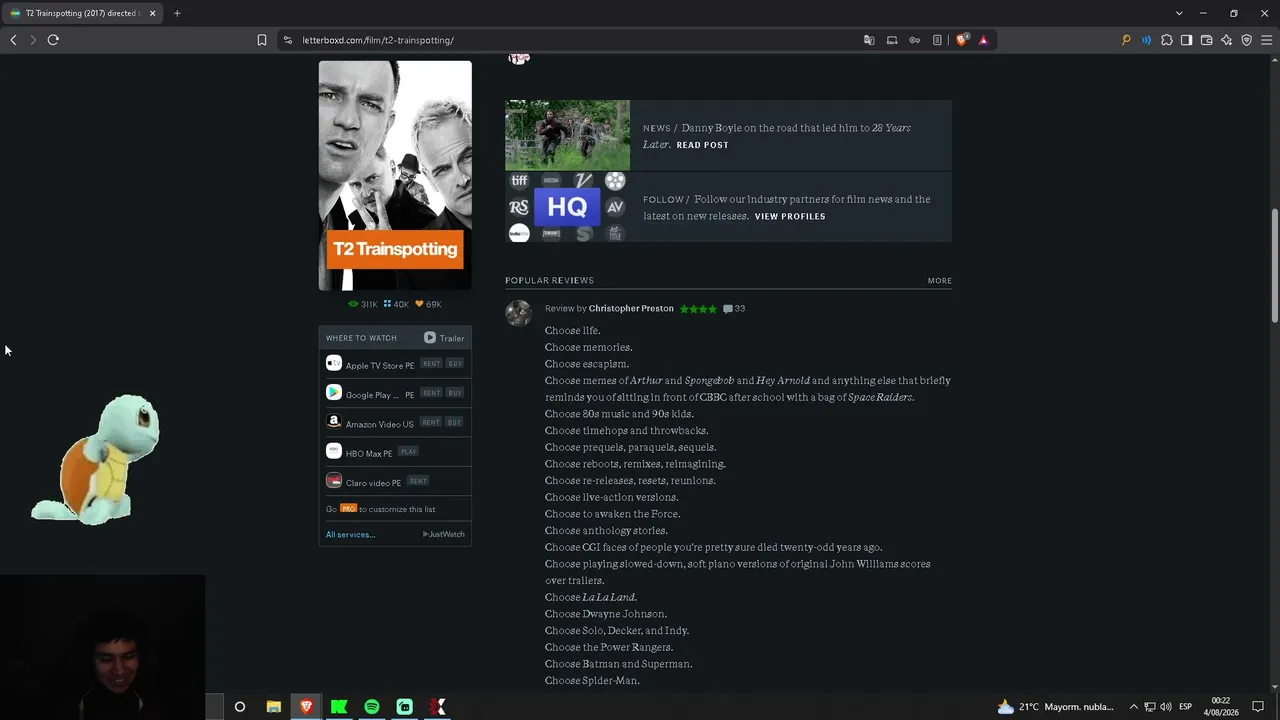Open the T2 Trainspotting poster
Image resolution: width=1280 pixels, height=720 pixels.
395,175
